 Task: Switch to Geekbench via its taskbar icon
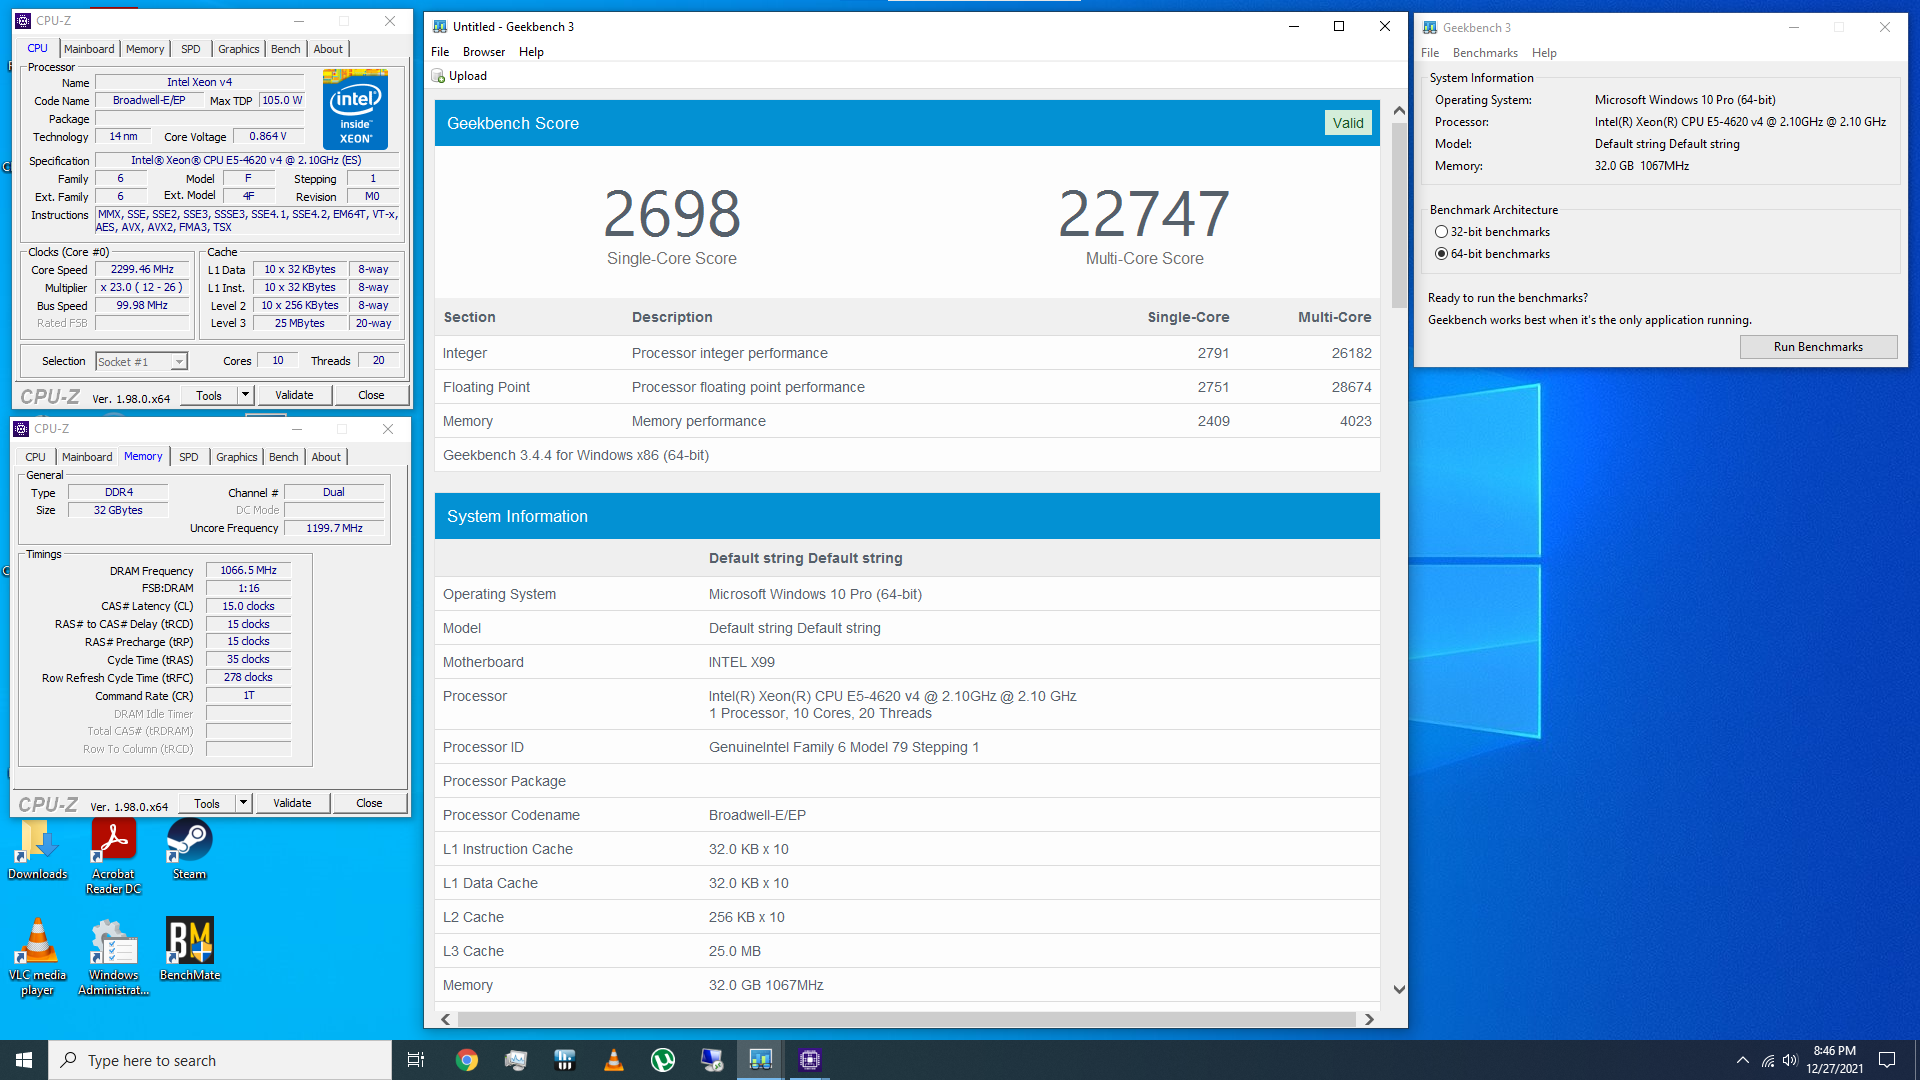tap(761, 1060)
